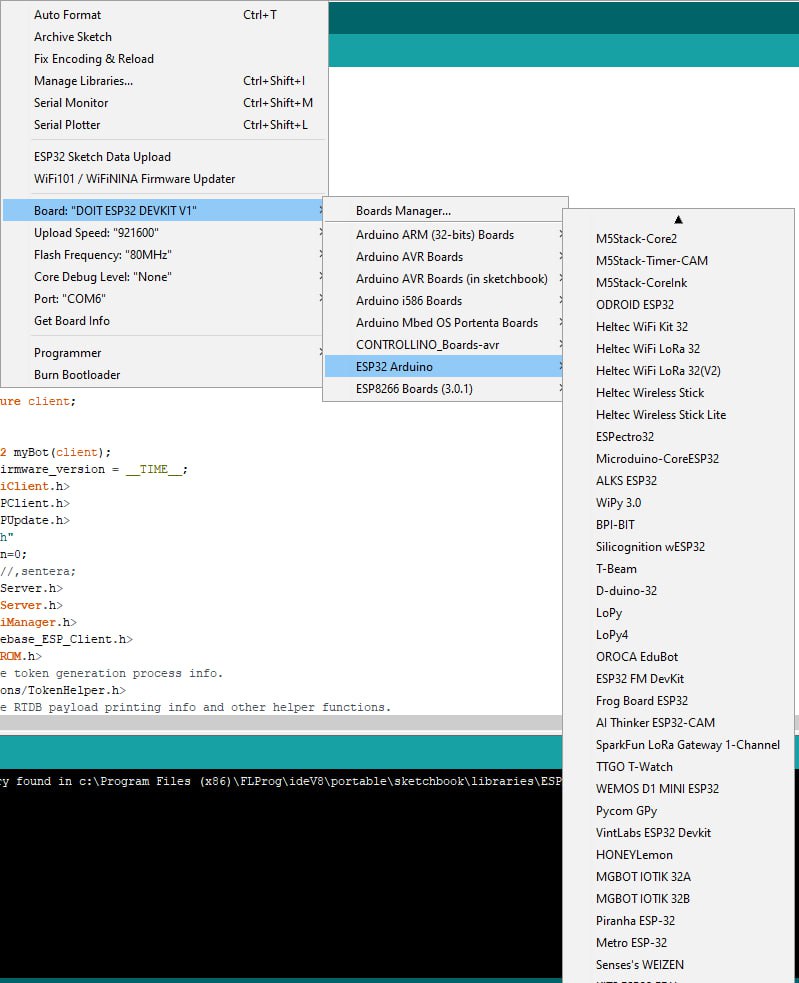Select Silicognition wESP32 board
799x983 pixels.
pos(679,547)
